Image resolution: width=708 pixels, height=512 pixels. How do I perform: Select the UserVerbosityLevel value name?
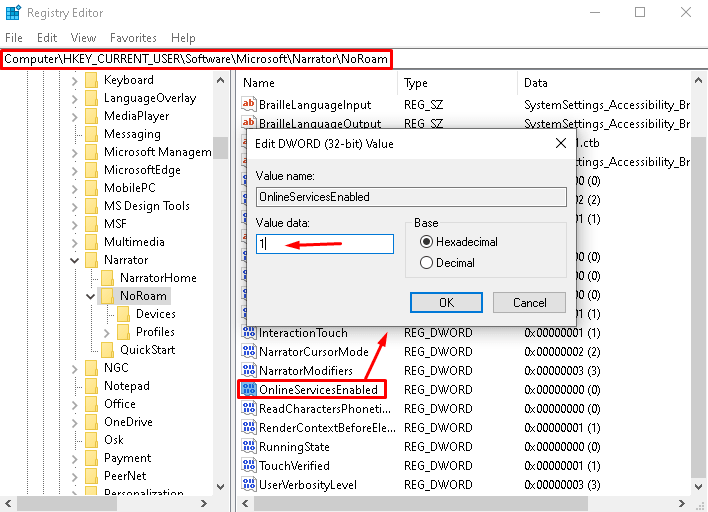pyautogui.click(x=307, y=484)
